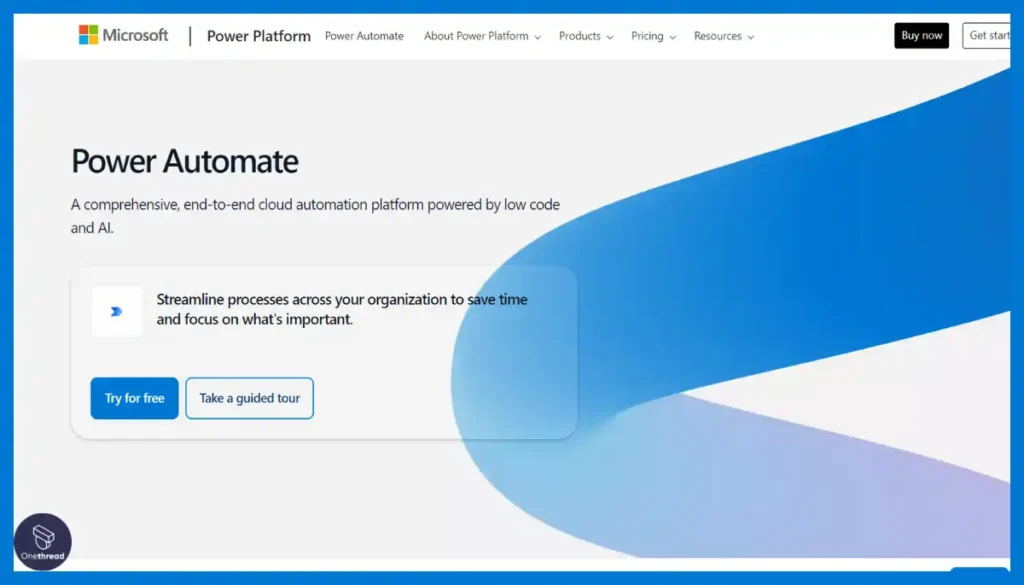
Task: Select the Power Automate nav item
Action: [x=364, y=36]
